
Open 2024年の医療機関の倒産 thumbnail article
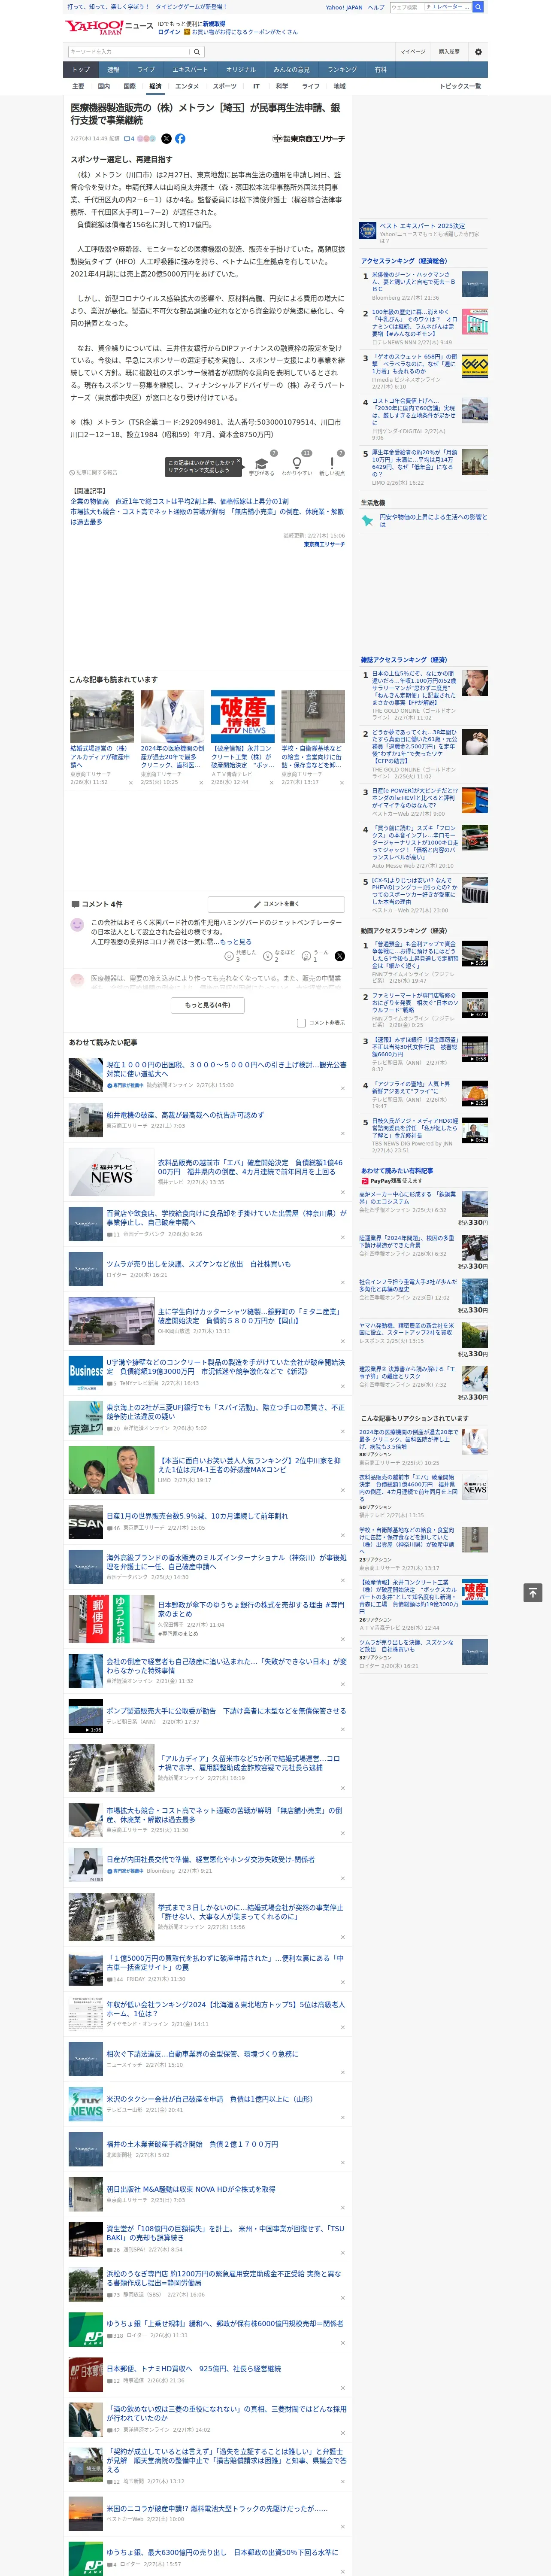[x=172, y=716]
